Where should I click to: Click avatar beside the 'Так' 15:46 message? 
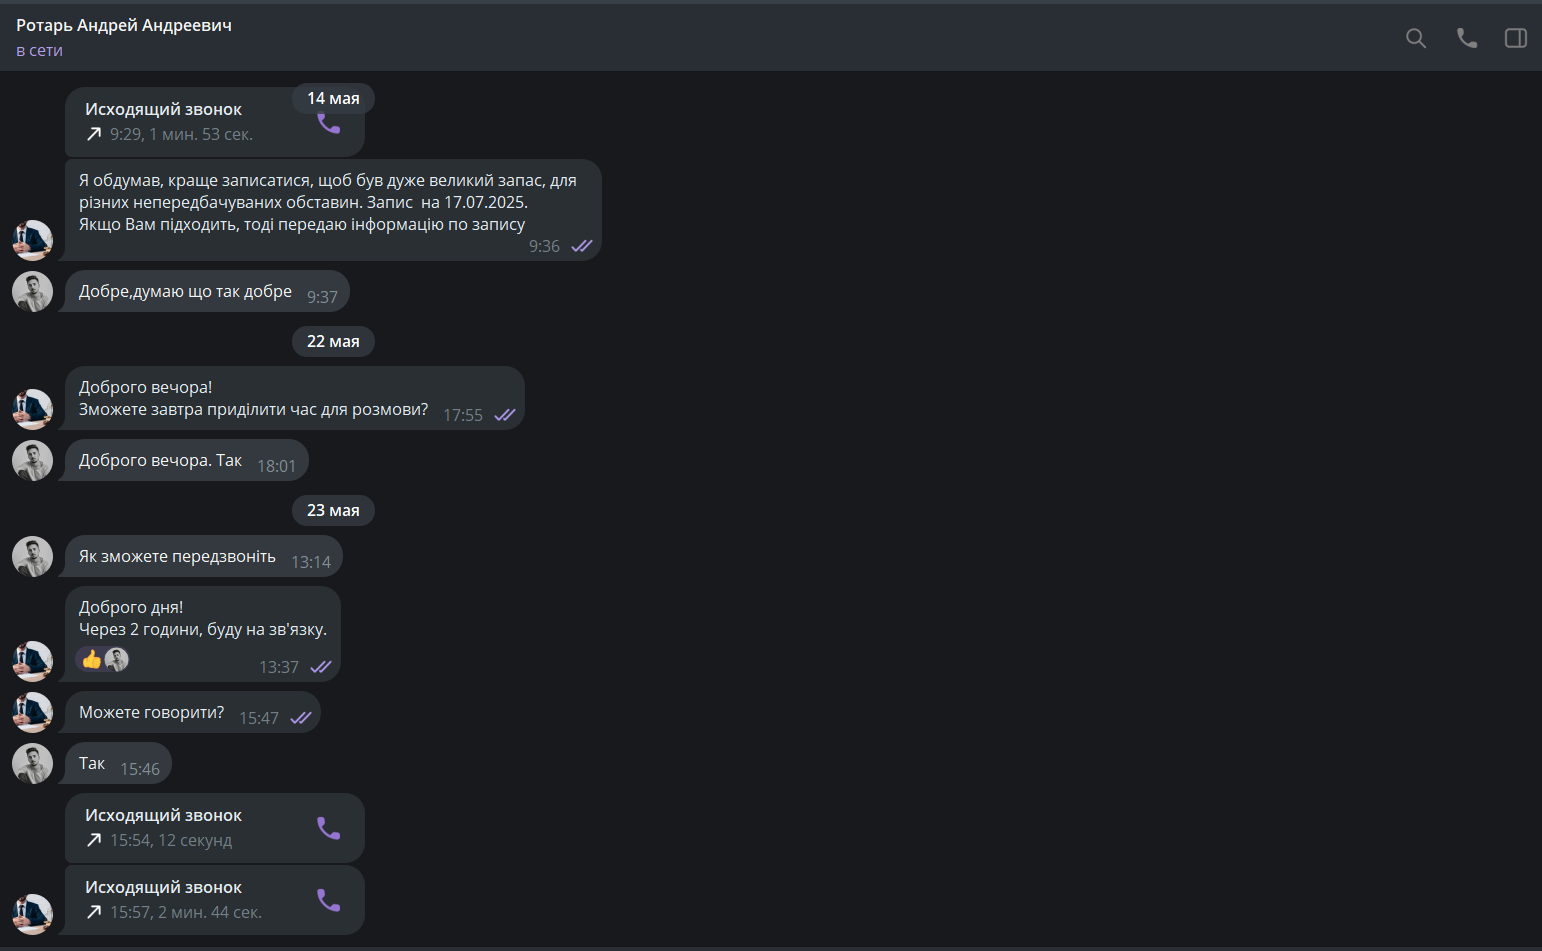[x=32, y=763]
